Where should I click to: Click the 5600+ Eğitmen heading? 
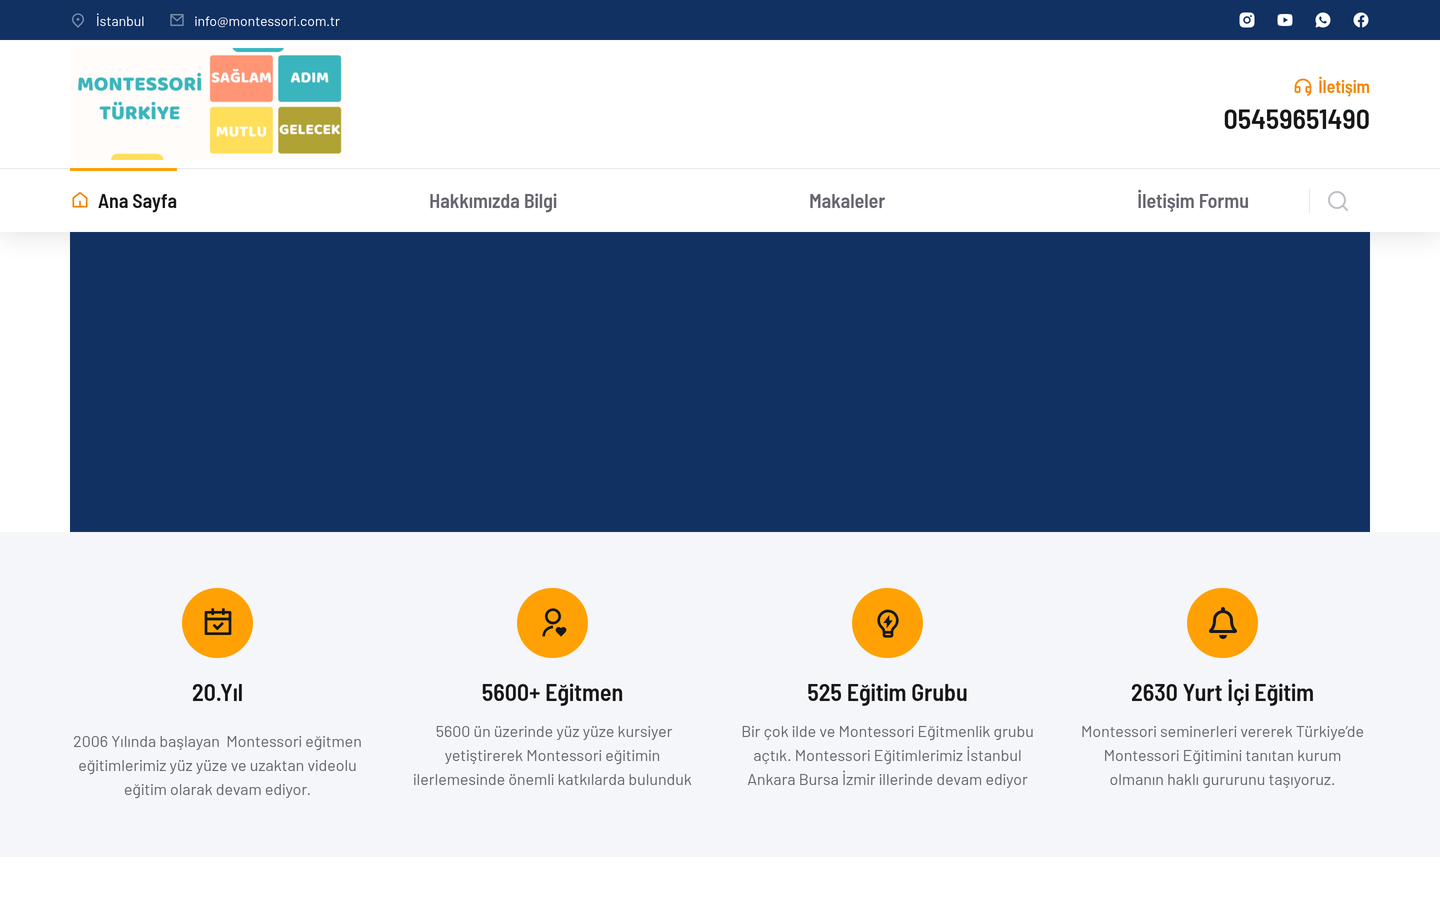pyautogui.click(x=552, y=692)
